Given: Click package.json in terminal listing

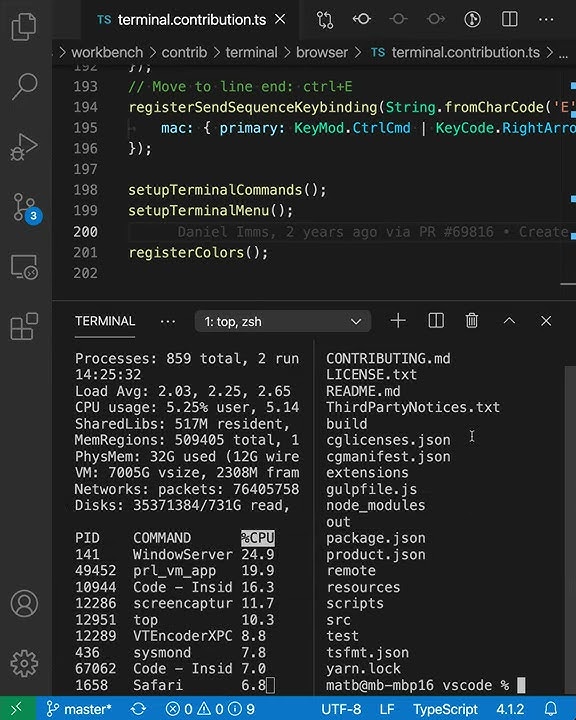Looking at the screenshot, I should 376,538.
